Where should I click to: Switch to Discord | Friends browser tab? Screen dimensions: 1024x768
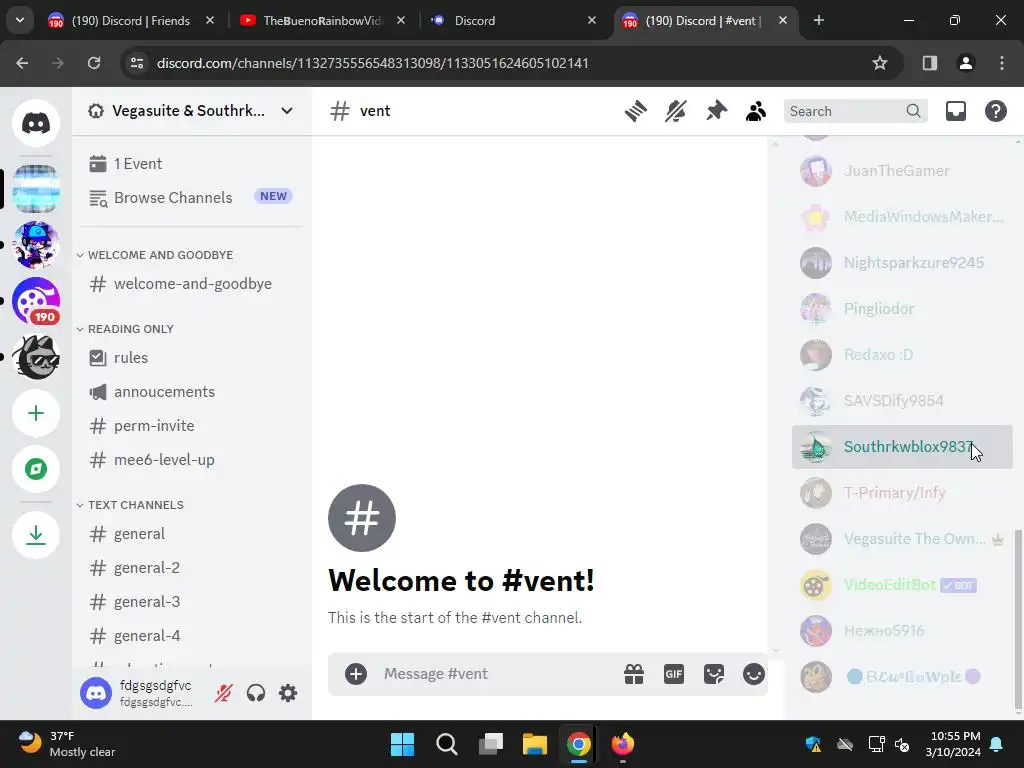131,21
